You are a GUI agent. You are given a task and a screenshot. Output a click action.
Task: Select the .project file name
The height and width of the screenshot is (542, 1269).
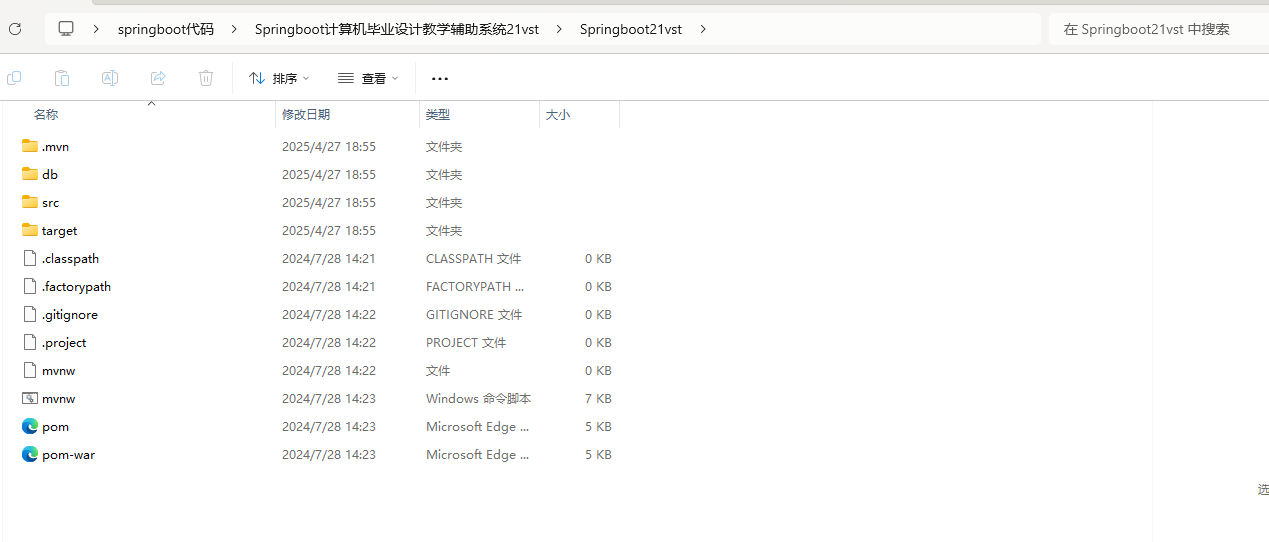pos(64,342)
